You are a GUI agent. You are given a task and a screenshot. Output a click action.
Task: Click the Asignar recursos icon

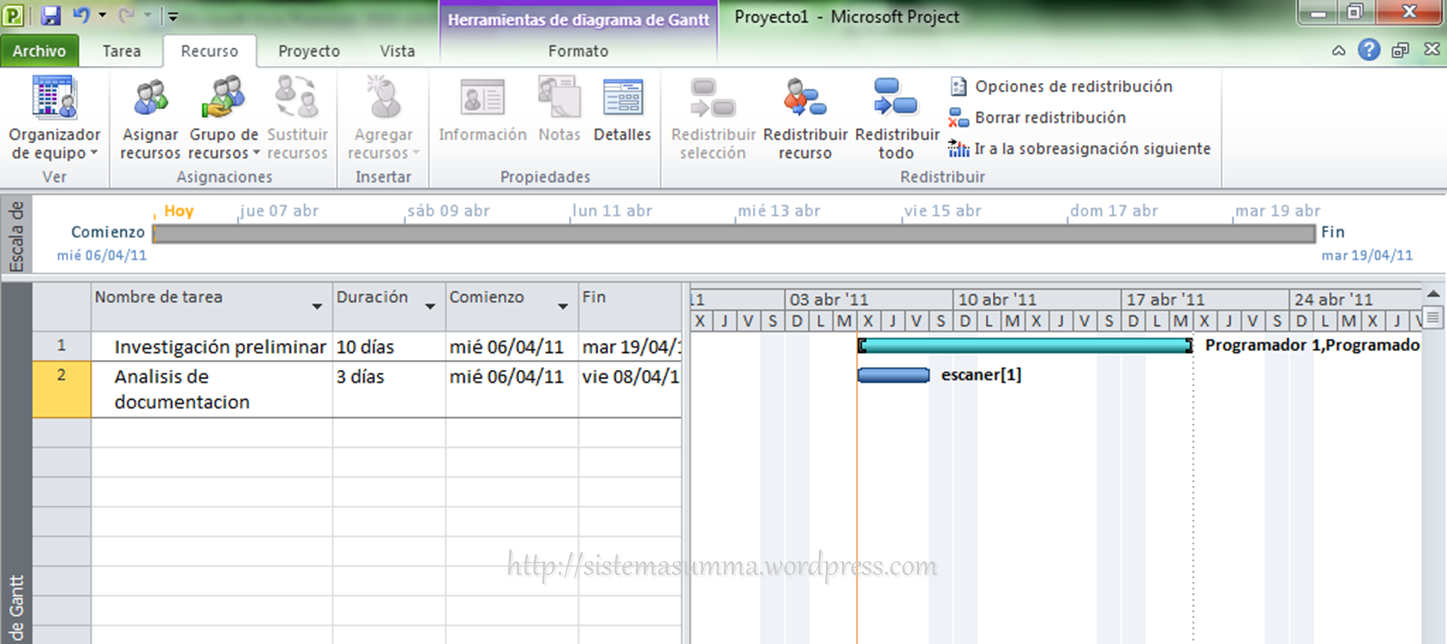[150, 100]
